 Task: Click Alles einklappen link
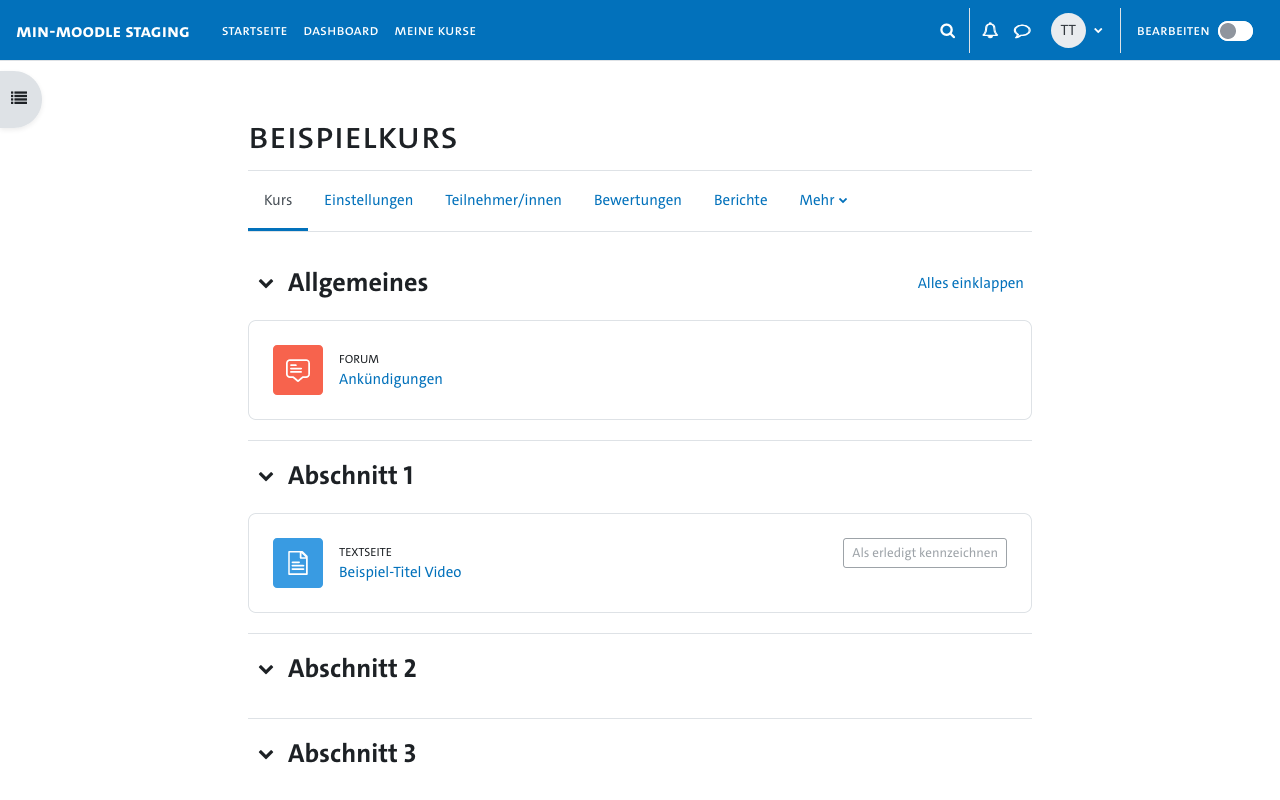[x=970, y=283]
